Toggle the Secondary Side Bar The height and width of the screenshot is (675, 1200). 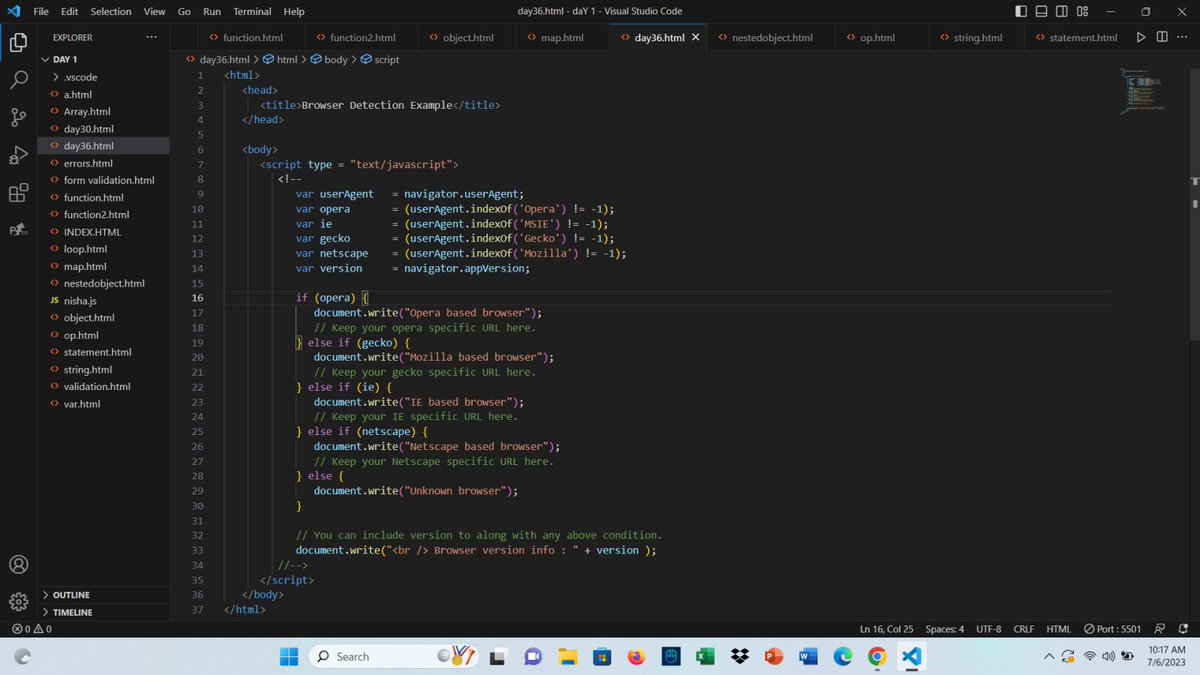tap(1061, 10)
